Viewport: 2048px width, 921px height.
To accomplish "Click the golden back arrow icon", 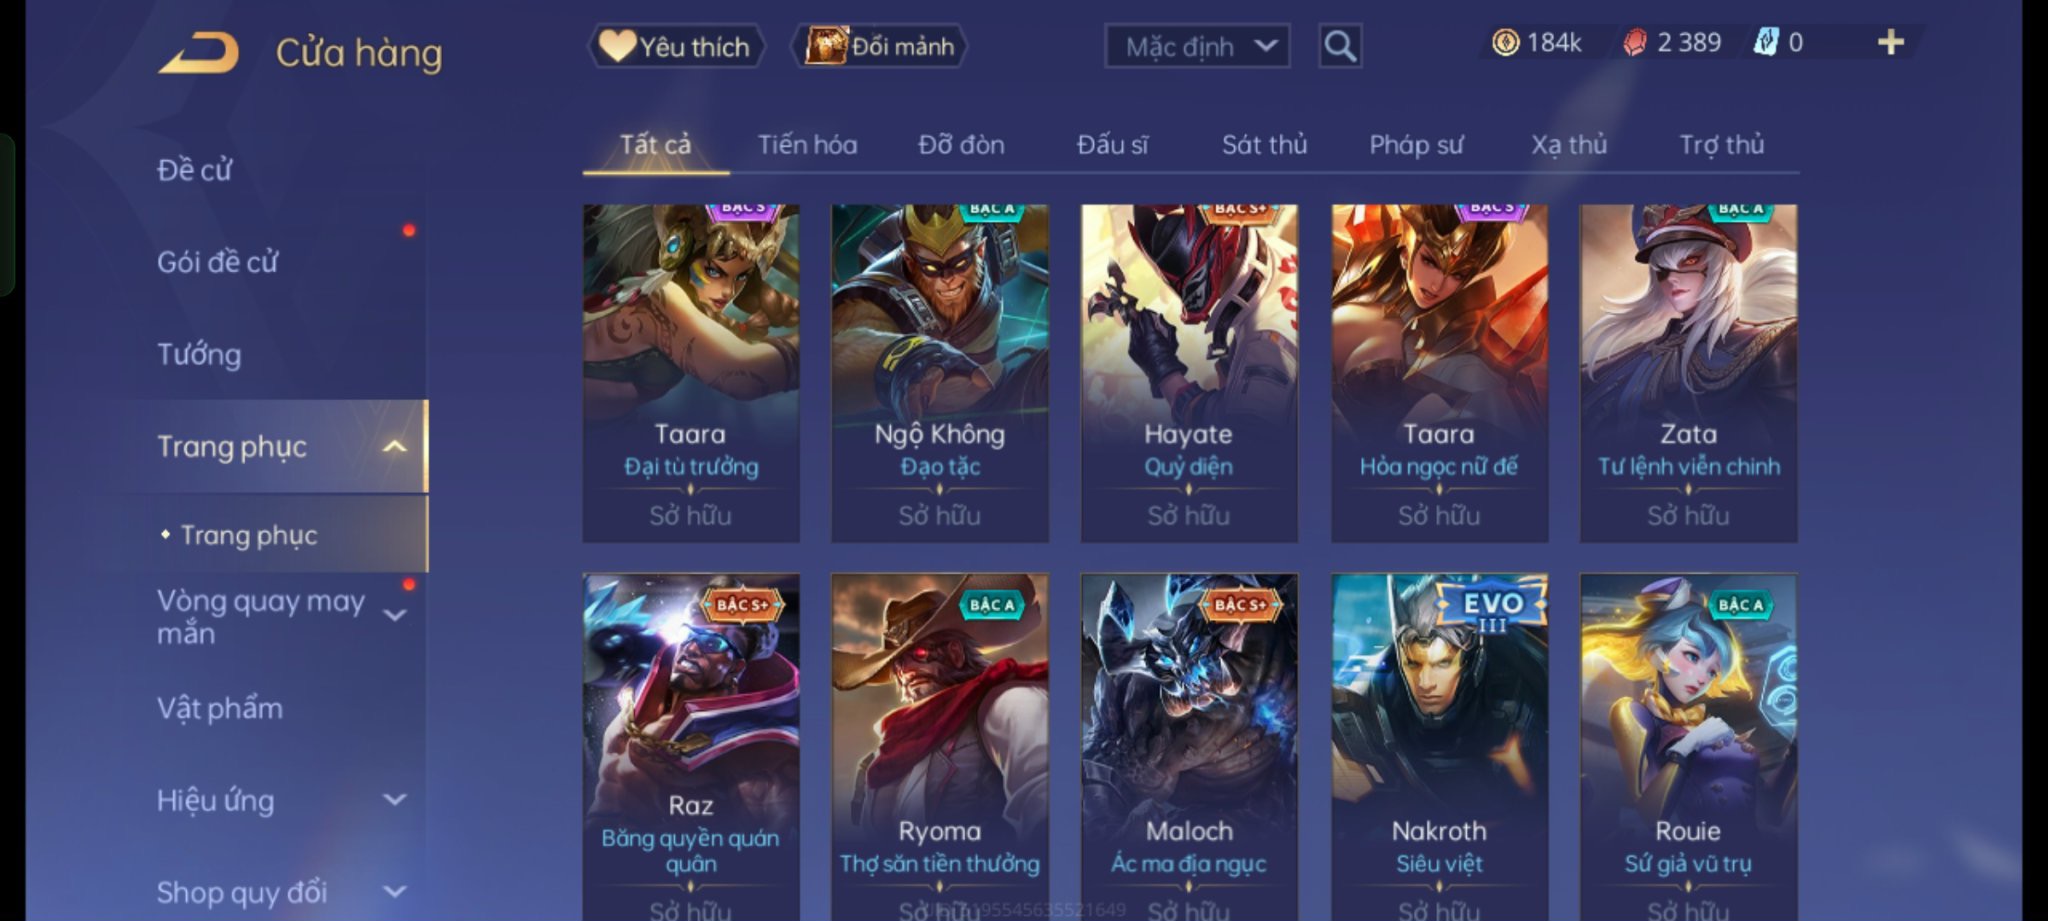I will 198,53.
